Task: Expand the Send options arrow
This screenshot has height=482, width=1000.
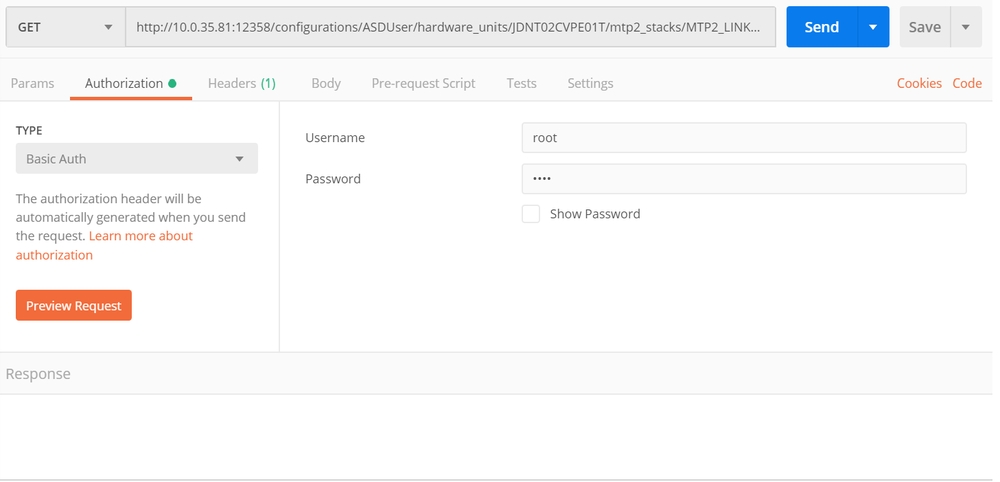Action: pyautogui.click(x=873, y=27)
